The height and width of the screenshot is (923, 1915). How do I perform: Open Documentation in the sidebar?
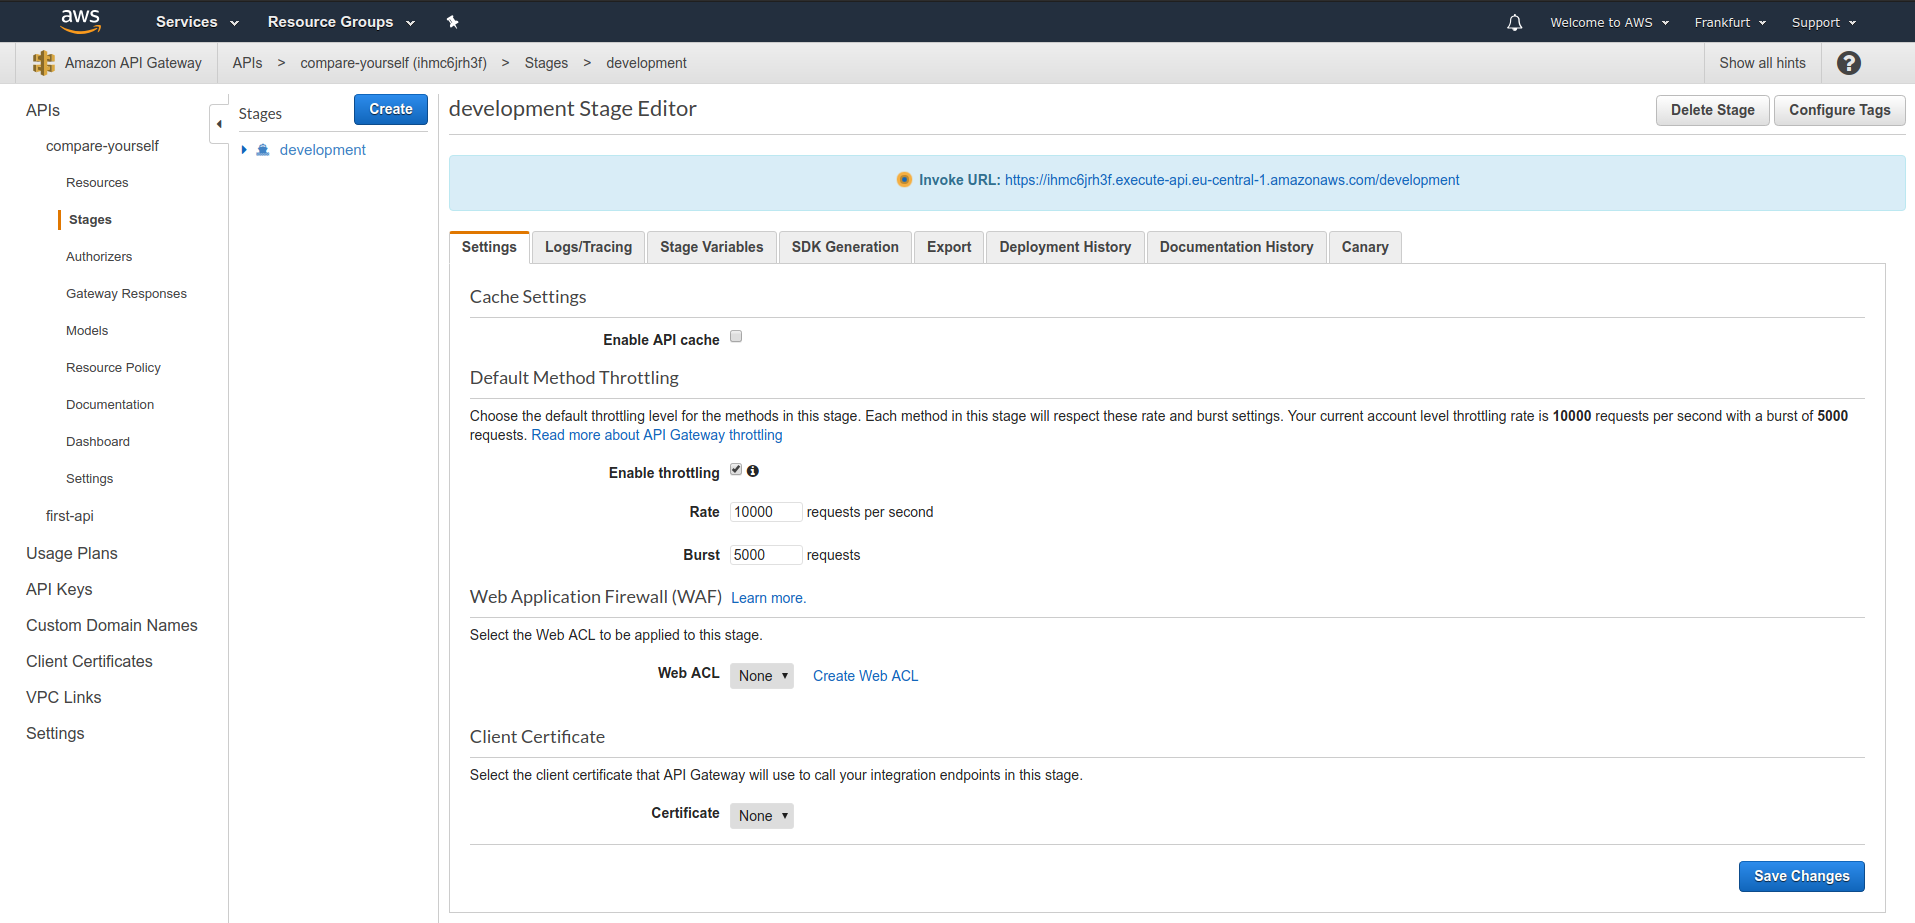[x=110, y=405]
